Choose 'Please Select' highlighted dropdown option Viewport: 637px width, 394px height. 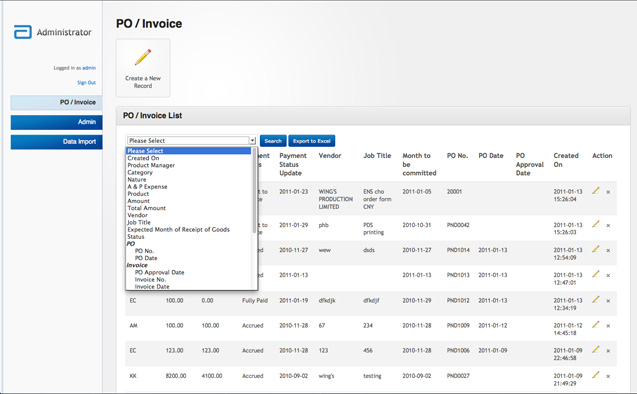click(188, 151)
